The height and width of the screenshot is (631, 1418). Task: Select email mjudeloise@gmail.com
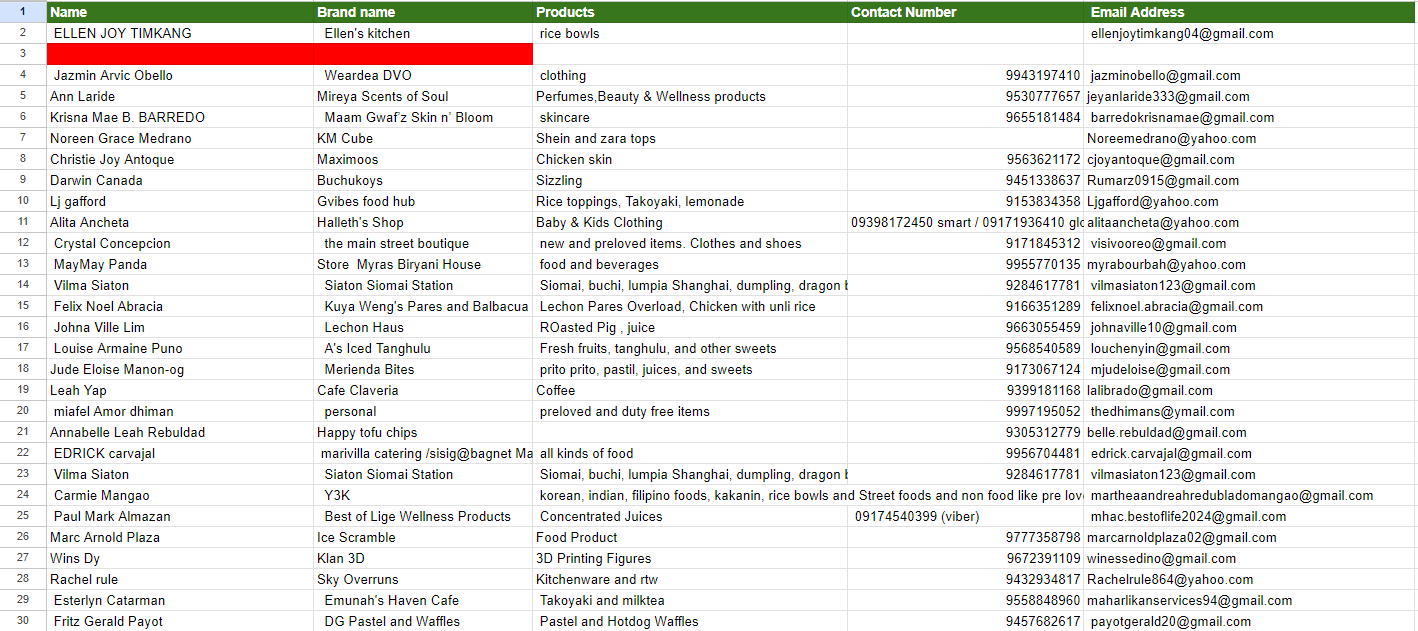[x=1251, y=369]
